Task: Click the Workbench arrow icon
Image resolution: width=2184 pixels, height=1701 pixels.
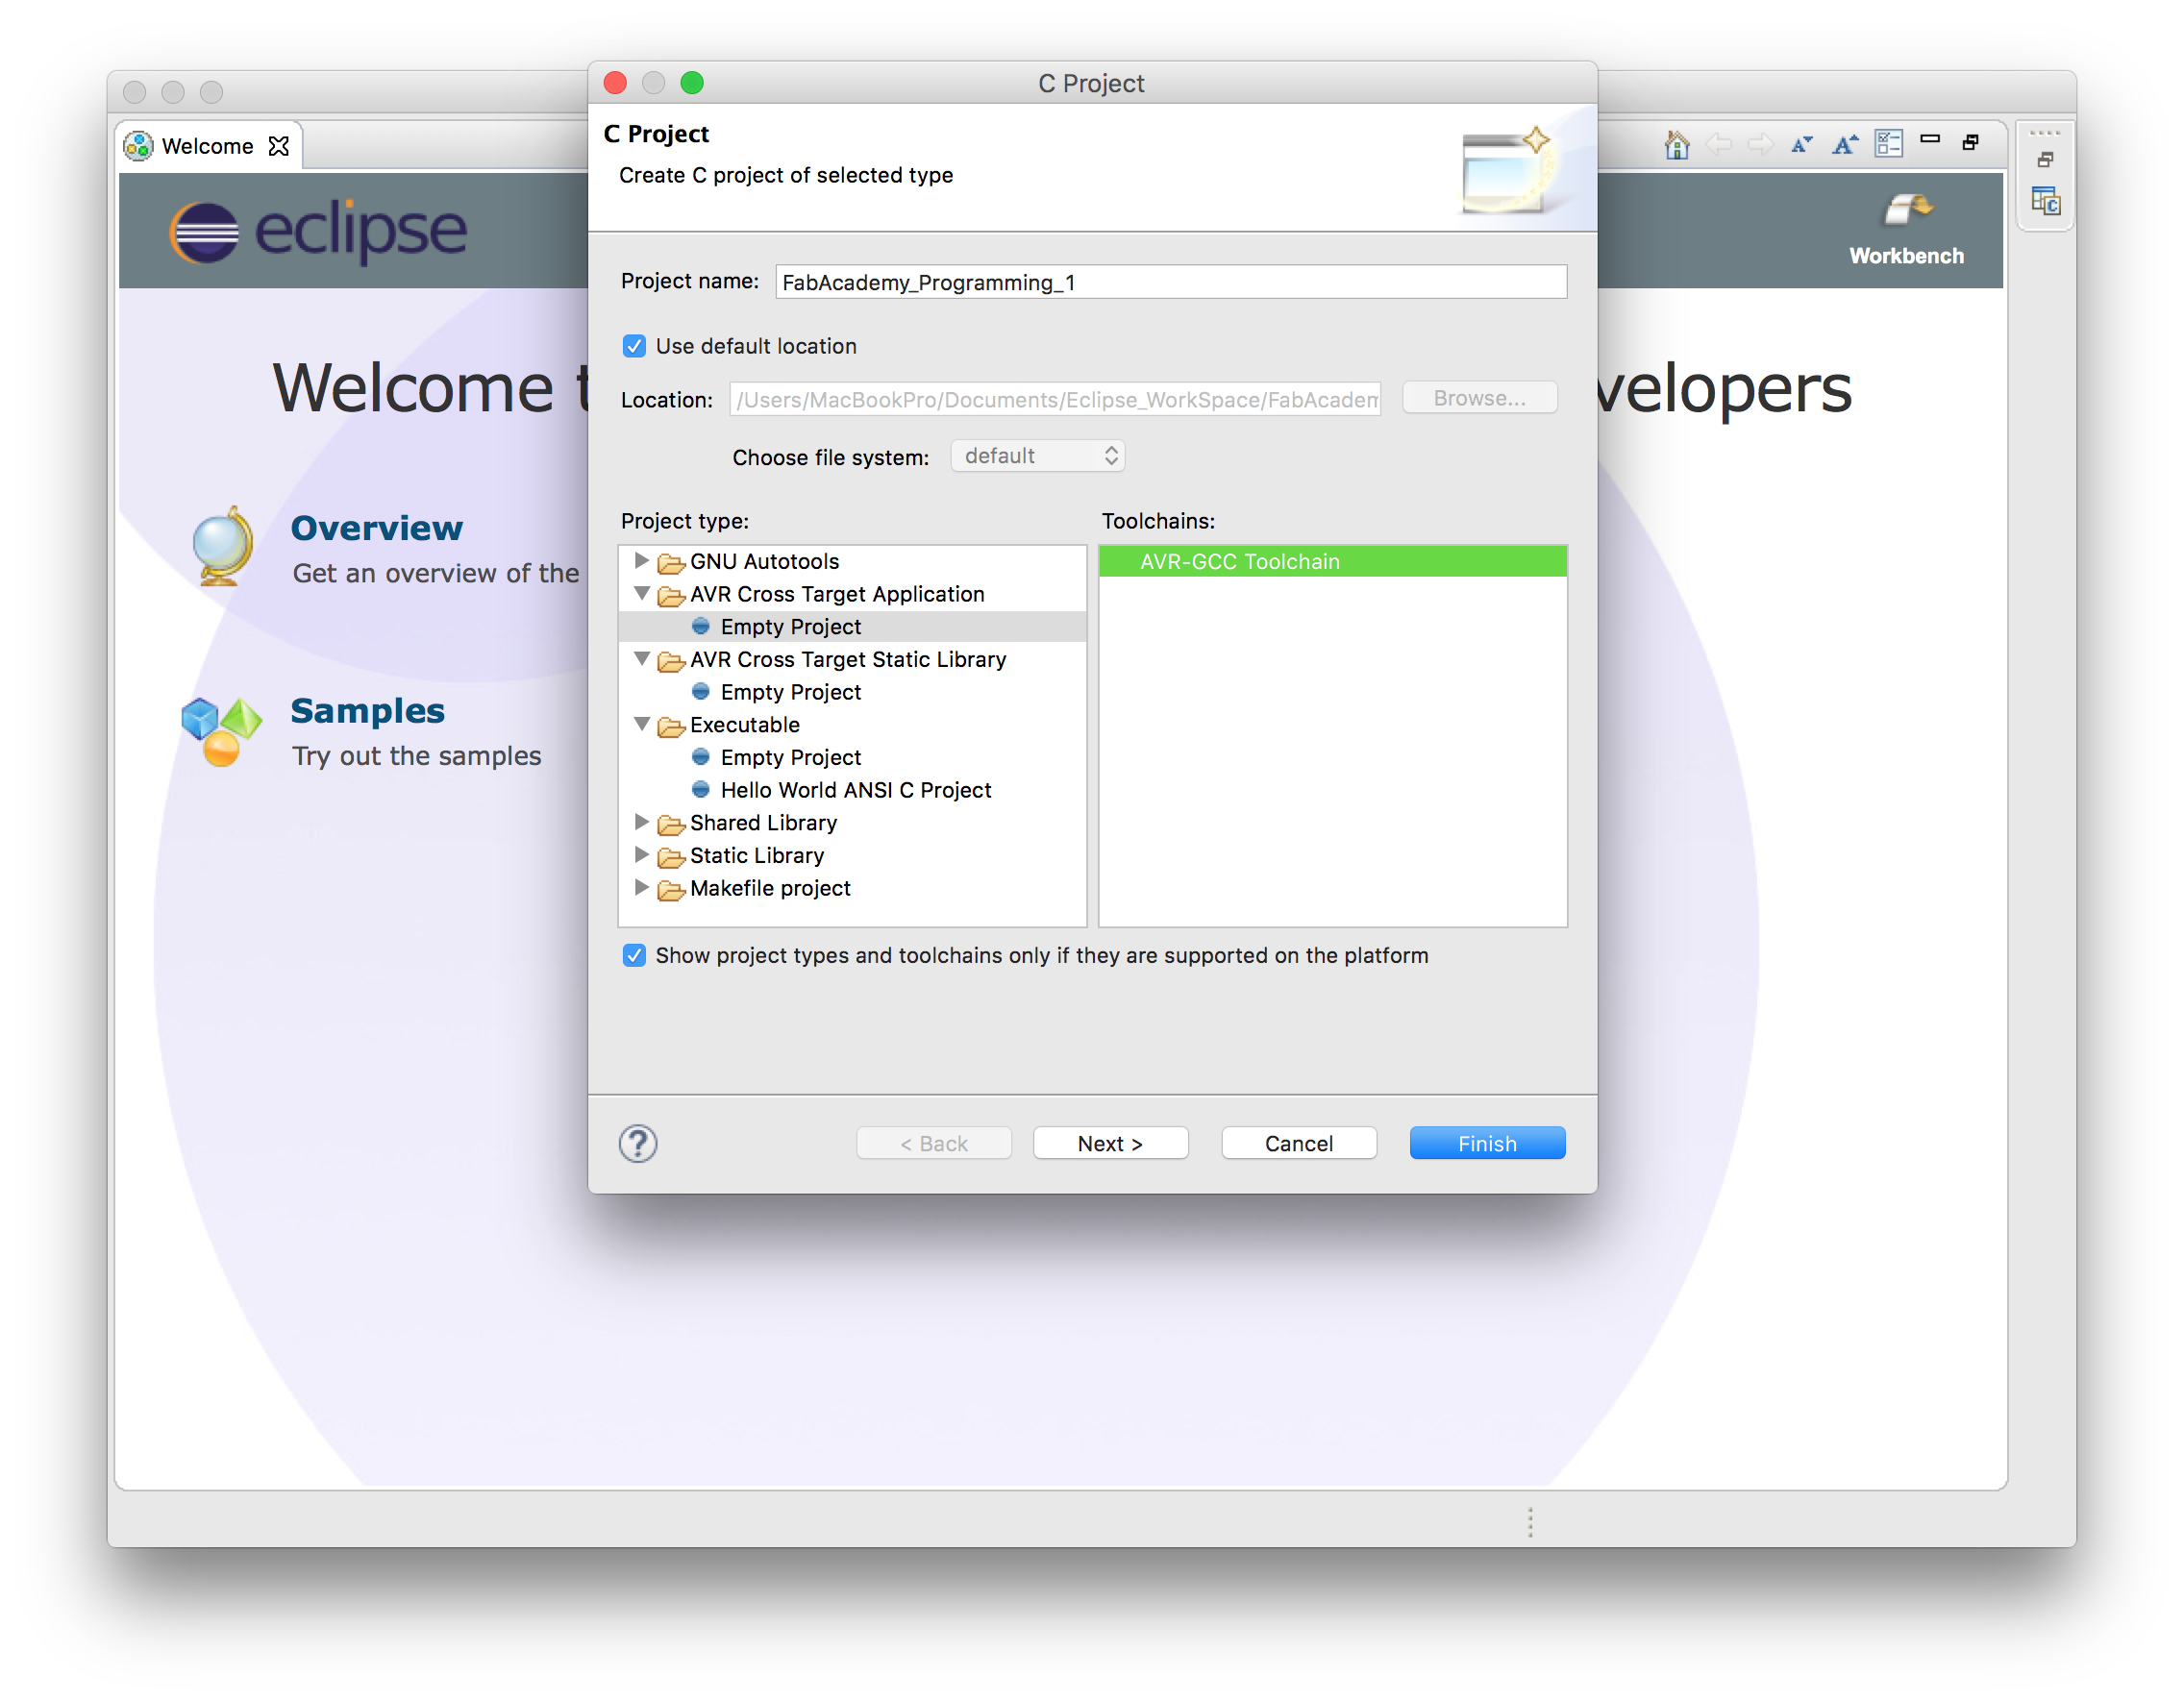Action: click(1907, 211)
